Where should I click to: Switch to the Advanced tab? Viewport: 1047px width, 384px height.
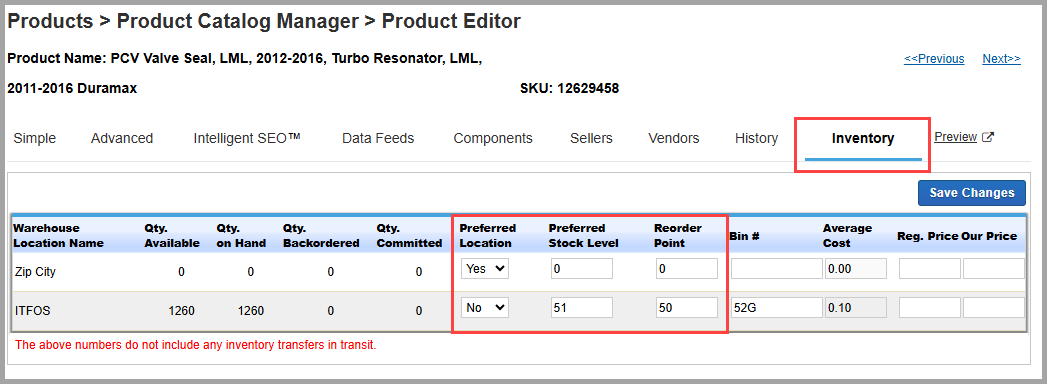click(122, 138)
